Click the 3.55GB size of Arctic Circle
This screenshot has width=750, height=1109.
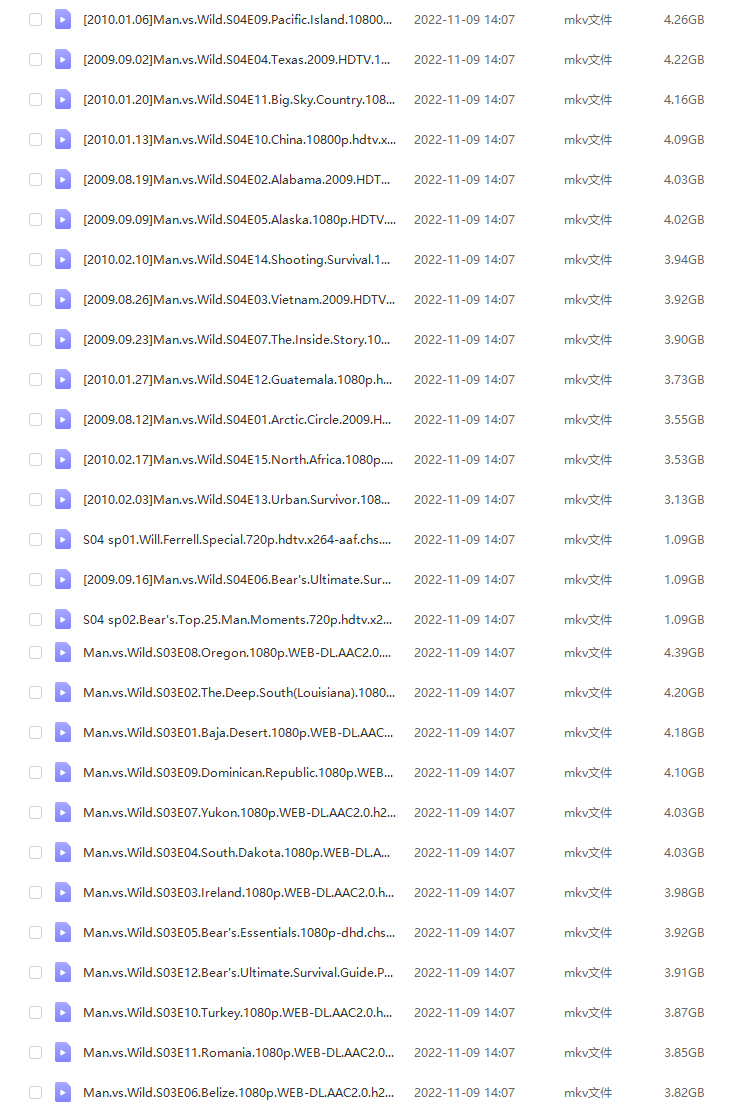coord(683,419)
